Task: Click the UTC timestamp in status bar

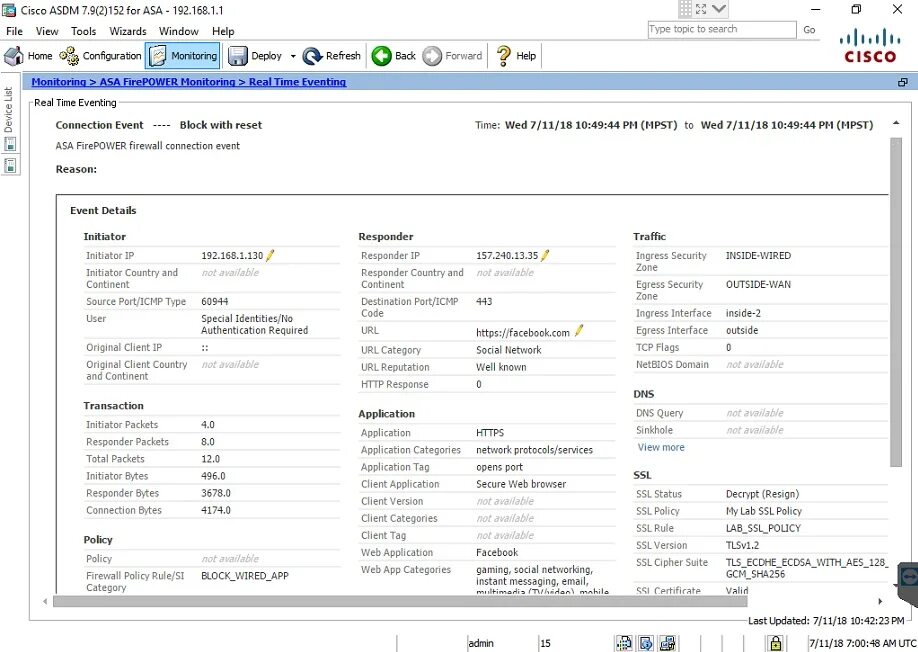Action: coord(862,643)
